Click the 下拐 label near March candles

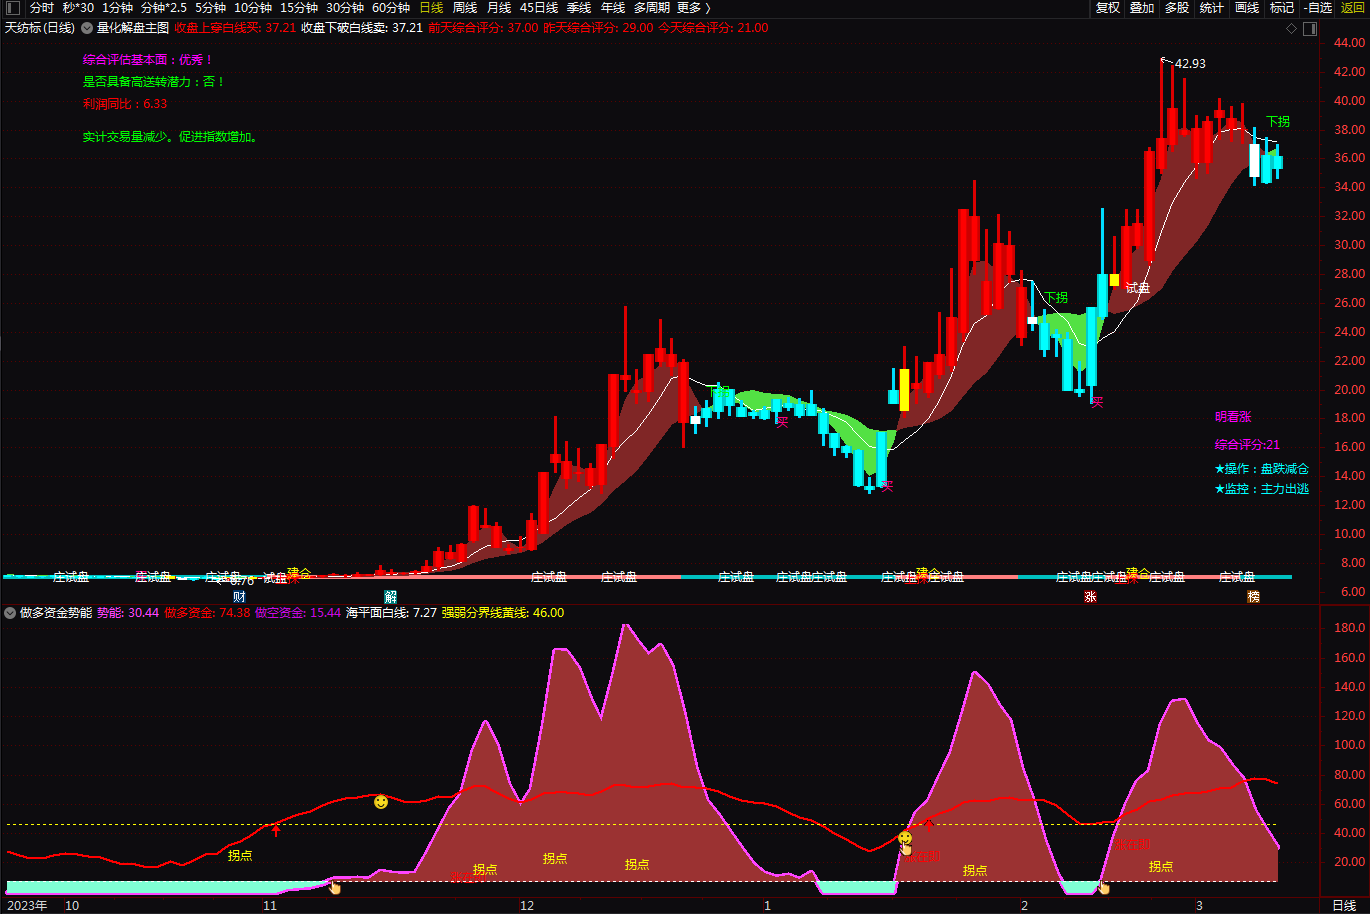tap(1278, 122)
